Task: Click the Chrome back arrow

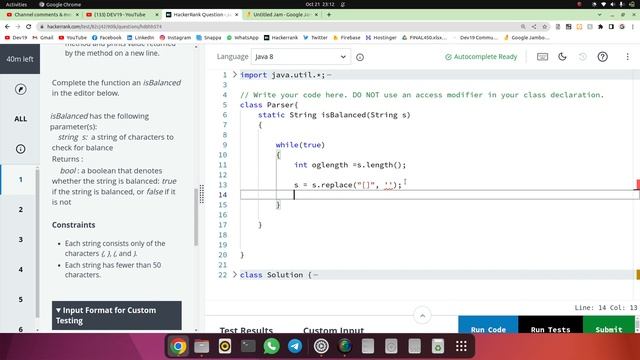Action: coord(7,27)
